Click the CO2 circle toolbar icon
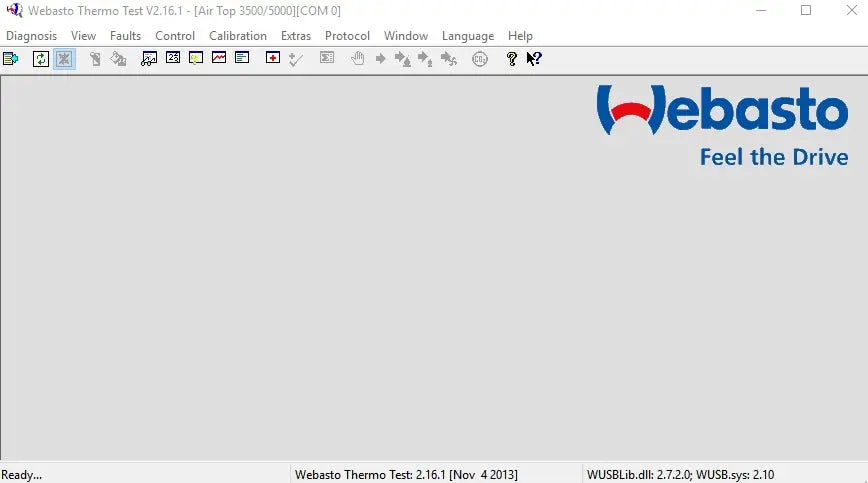Screen dimensions: 868x483 click(x=480, y=59)
